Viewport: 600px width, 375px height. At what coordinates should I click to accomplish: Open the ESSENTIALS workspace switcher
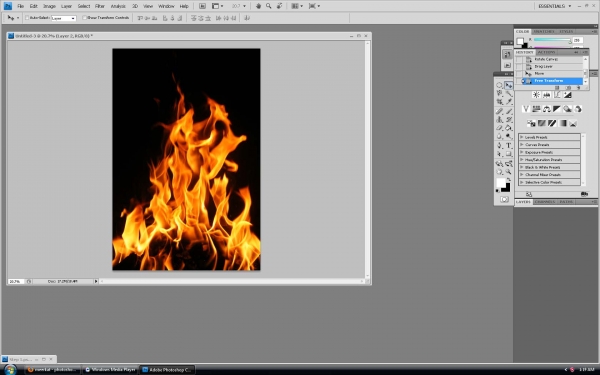(x=554, y=6)
